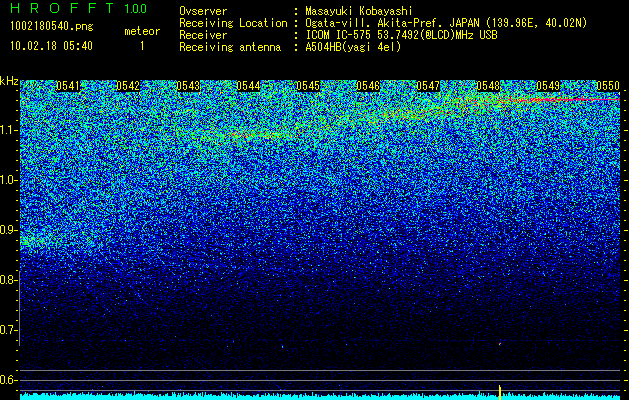Click the observer name Masayuki Kobayashi
This screenshot has width=629, height=400.
click(x=359, y=12)
